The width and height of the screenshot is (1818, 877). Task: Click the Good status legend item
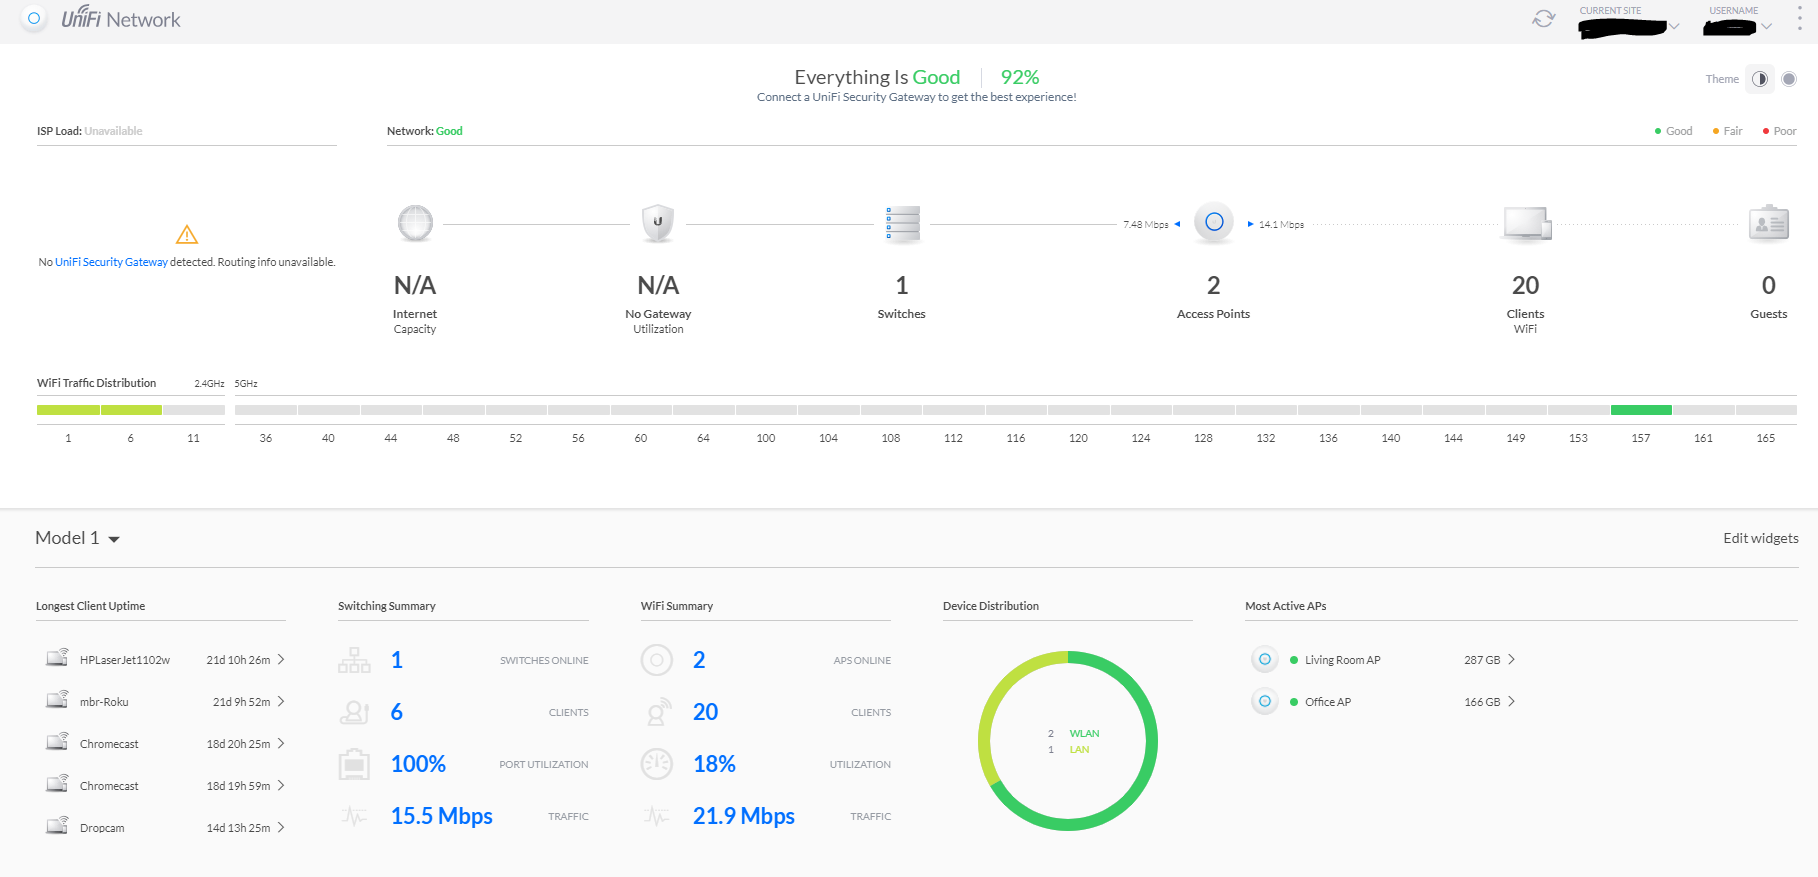(1674, 131)
